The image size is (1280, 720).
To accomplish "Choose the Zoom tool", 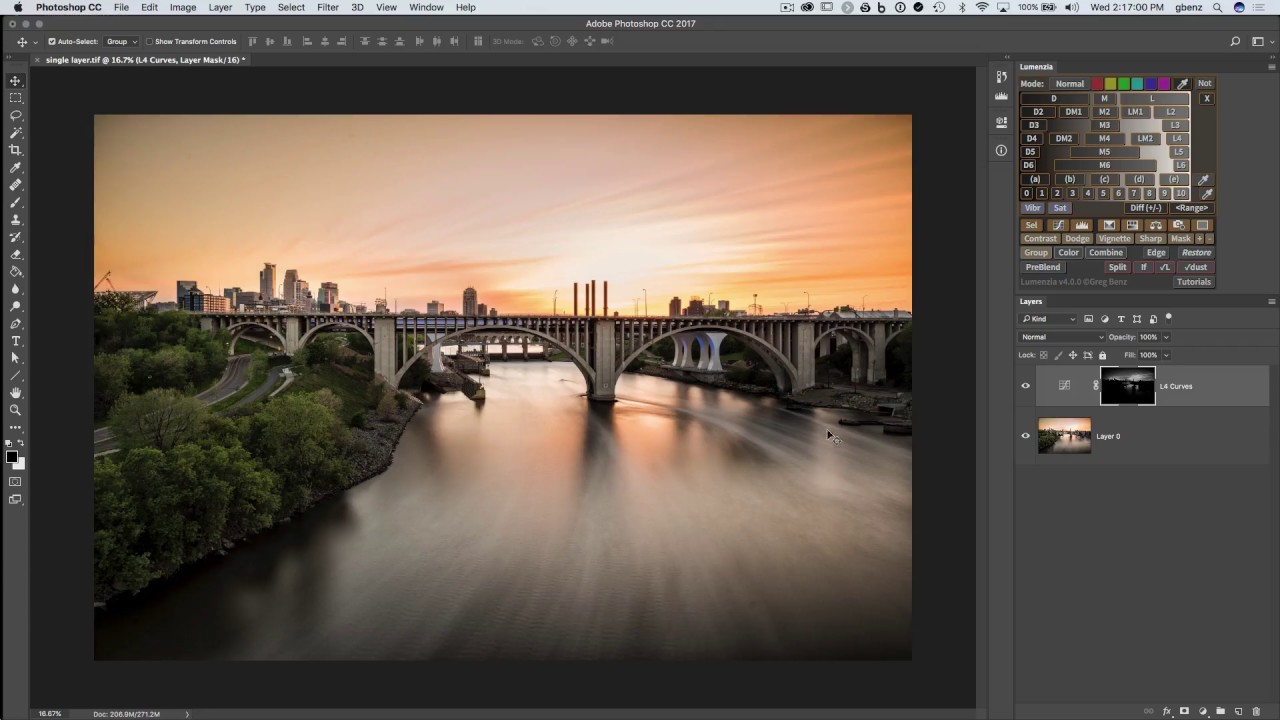I will (x=15, y=410).
